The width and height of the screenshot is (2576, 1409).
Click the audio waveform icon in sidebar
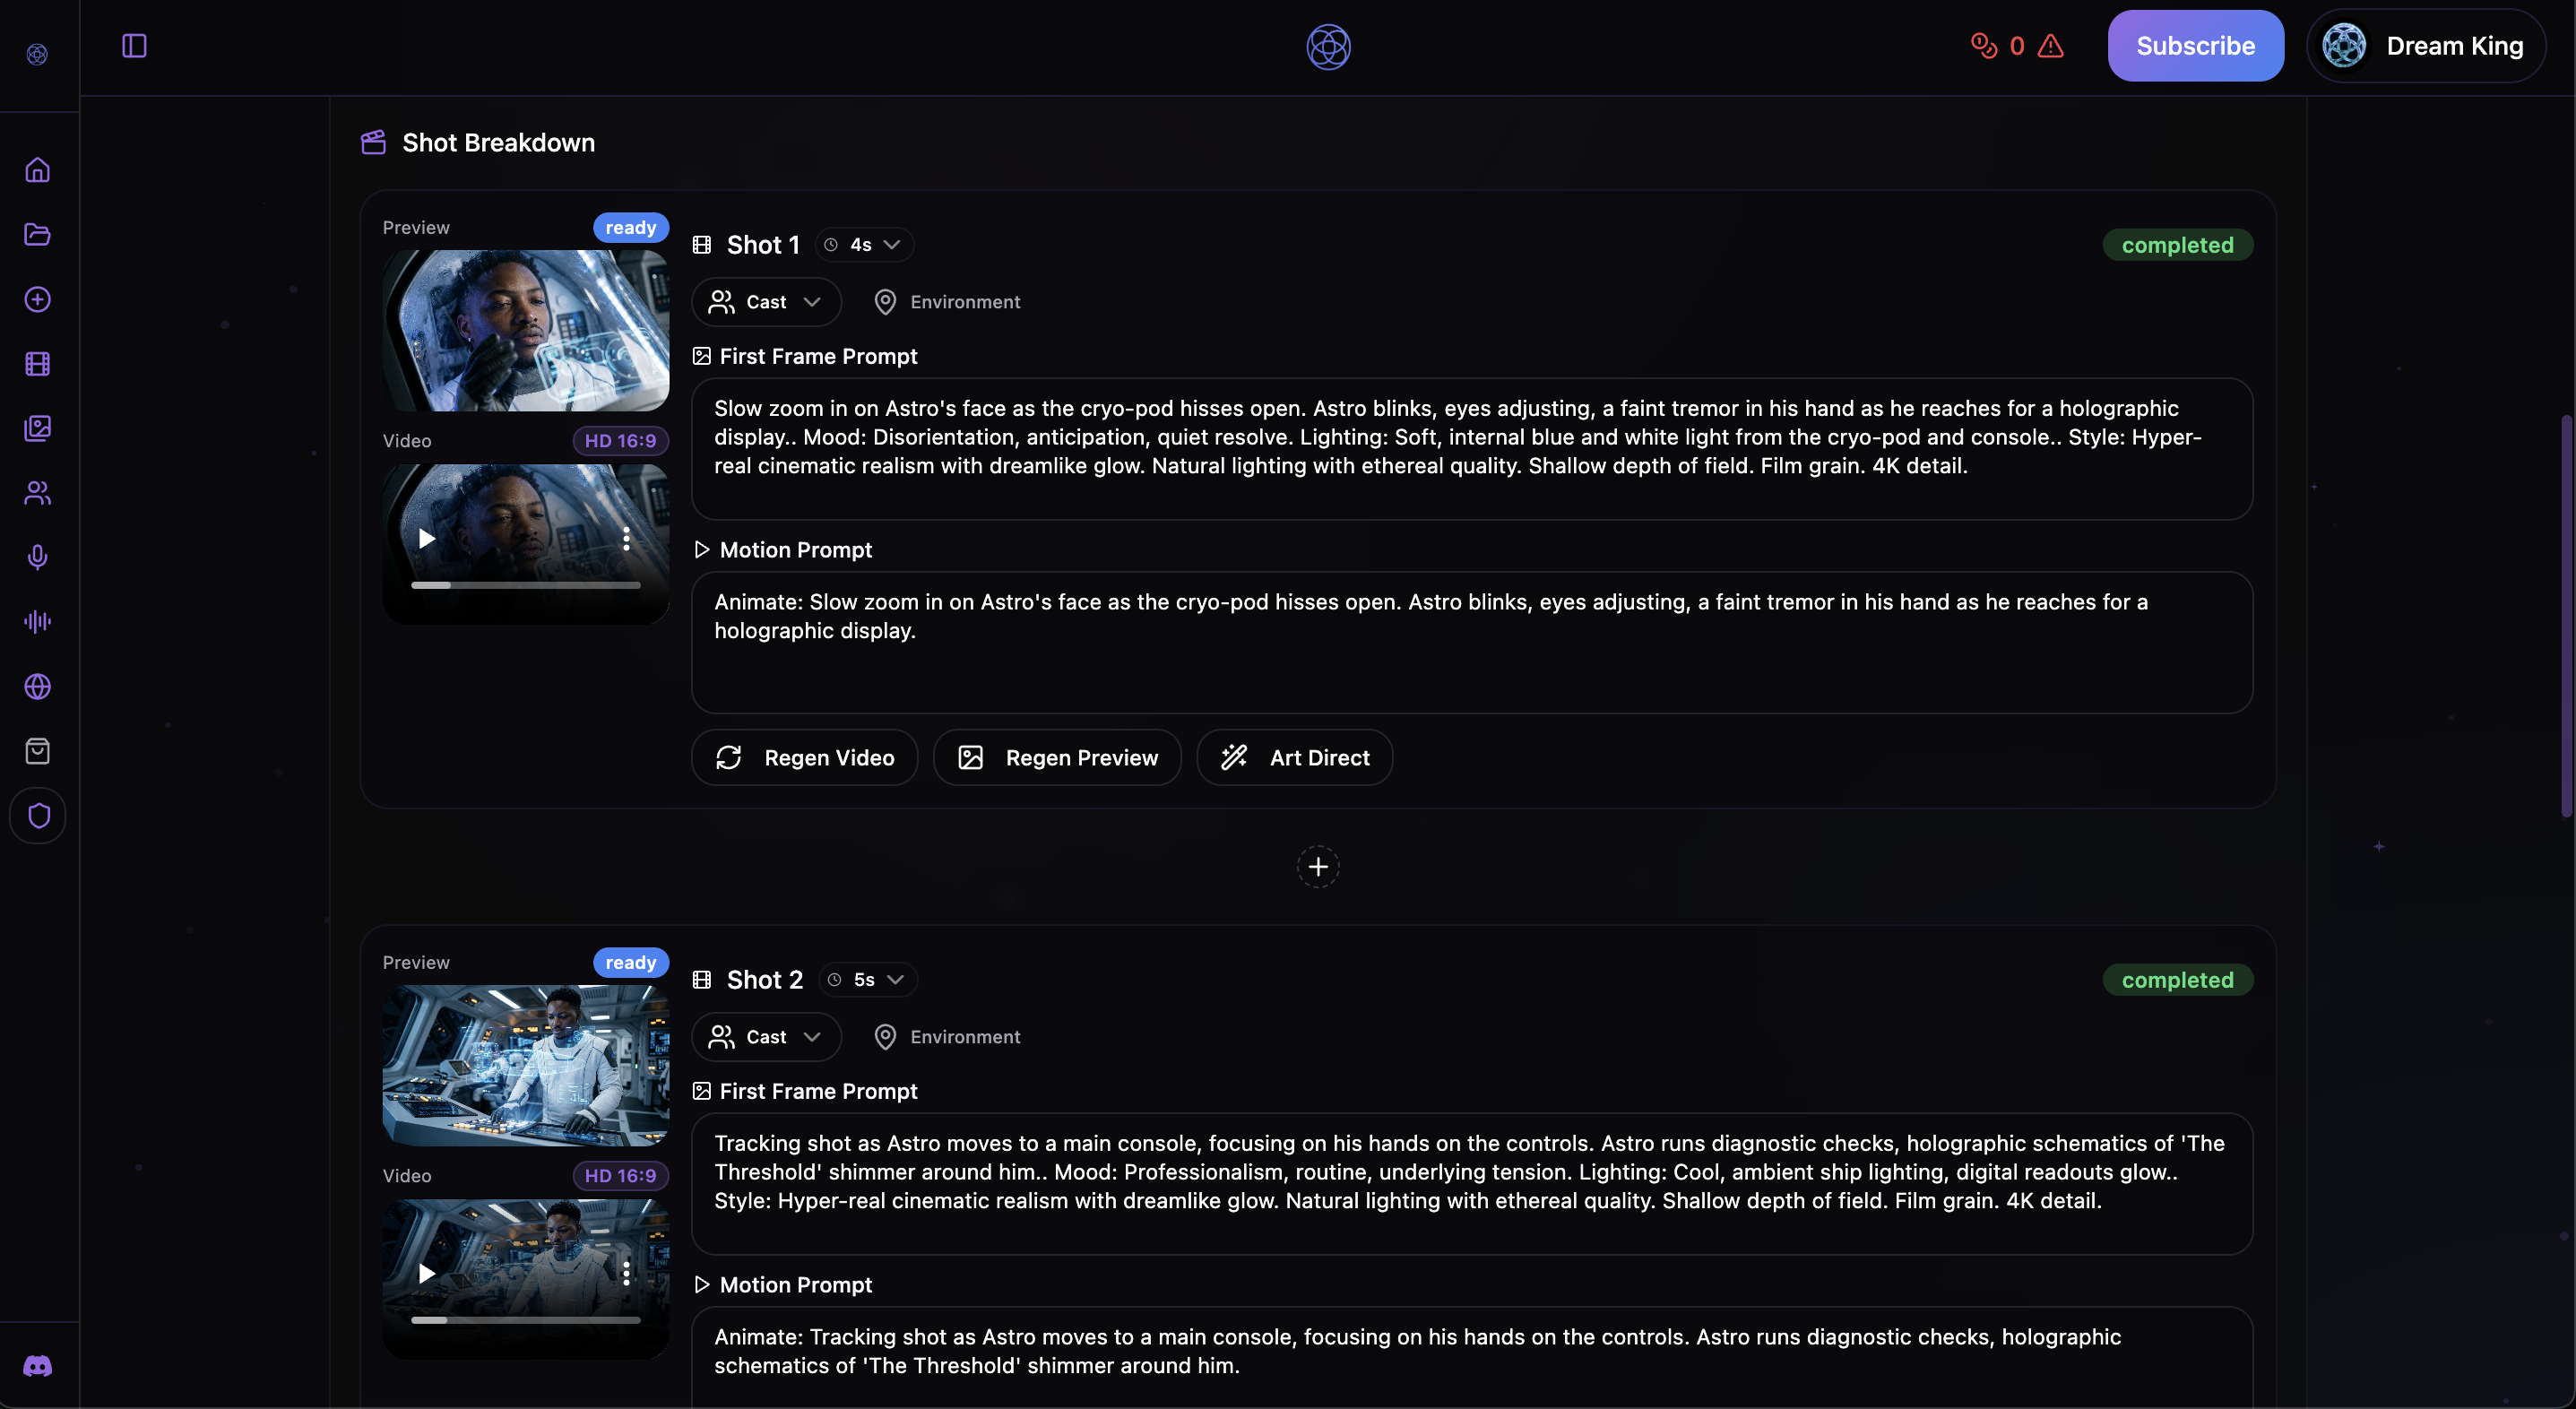38,622
